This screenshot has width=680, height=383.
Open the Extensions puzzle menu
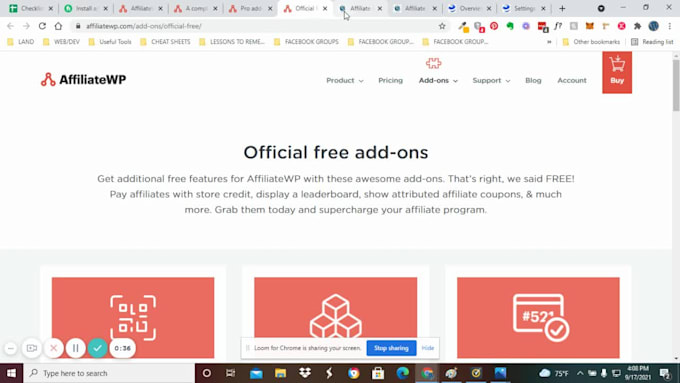point(637,26)
